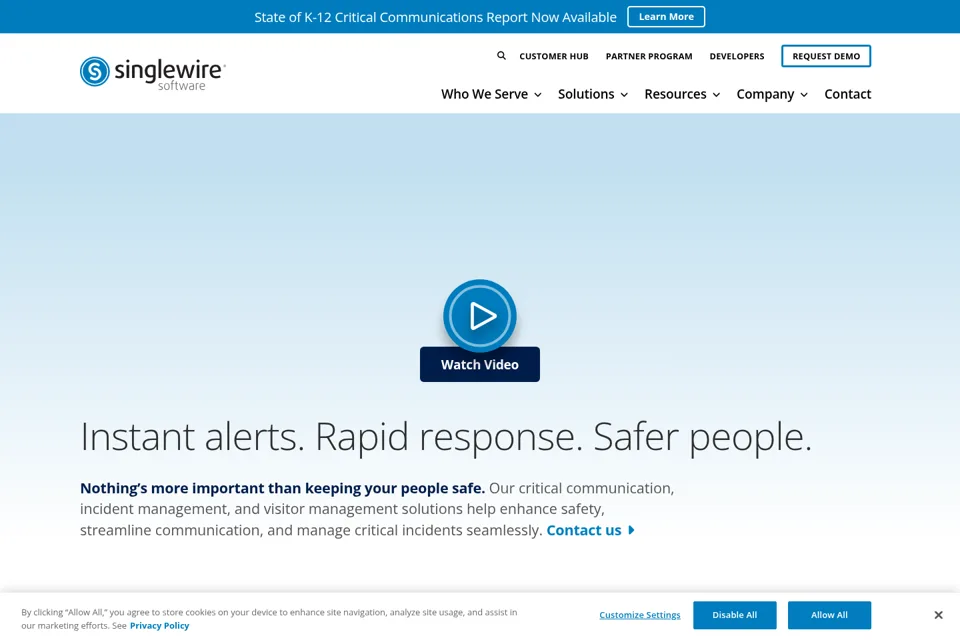Visit the Developers page

point(737,56)
